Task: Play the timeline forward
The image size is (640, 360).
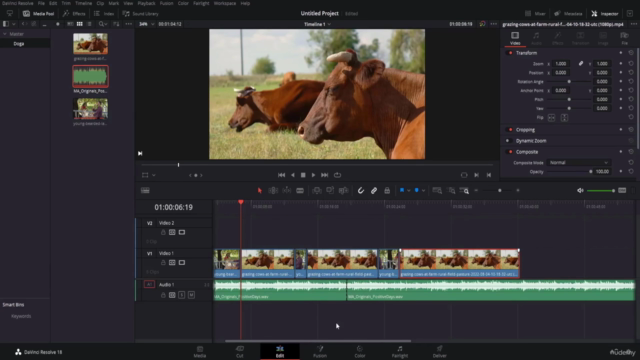Action: tap(313, 175)
